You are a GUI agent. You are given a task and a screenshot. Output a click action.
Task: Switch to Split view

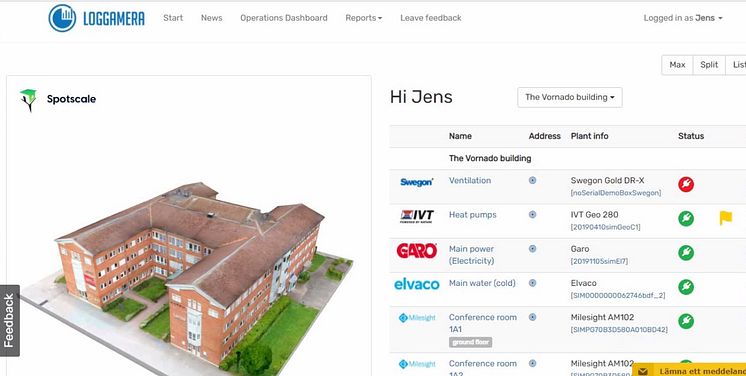coord(709,65)
